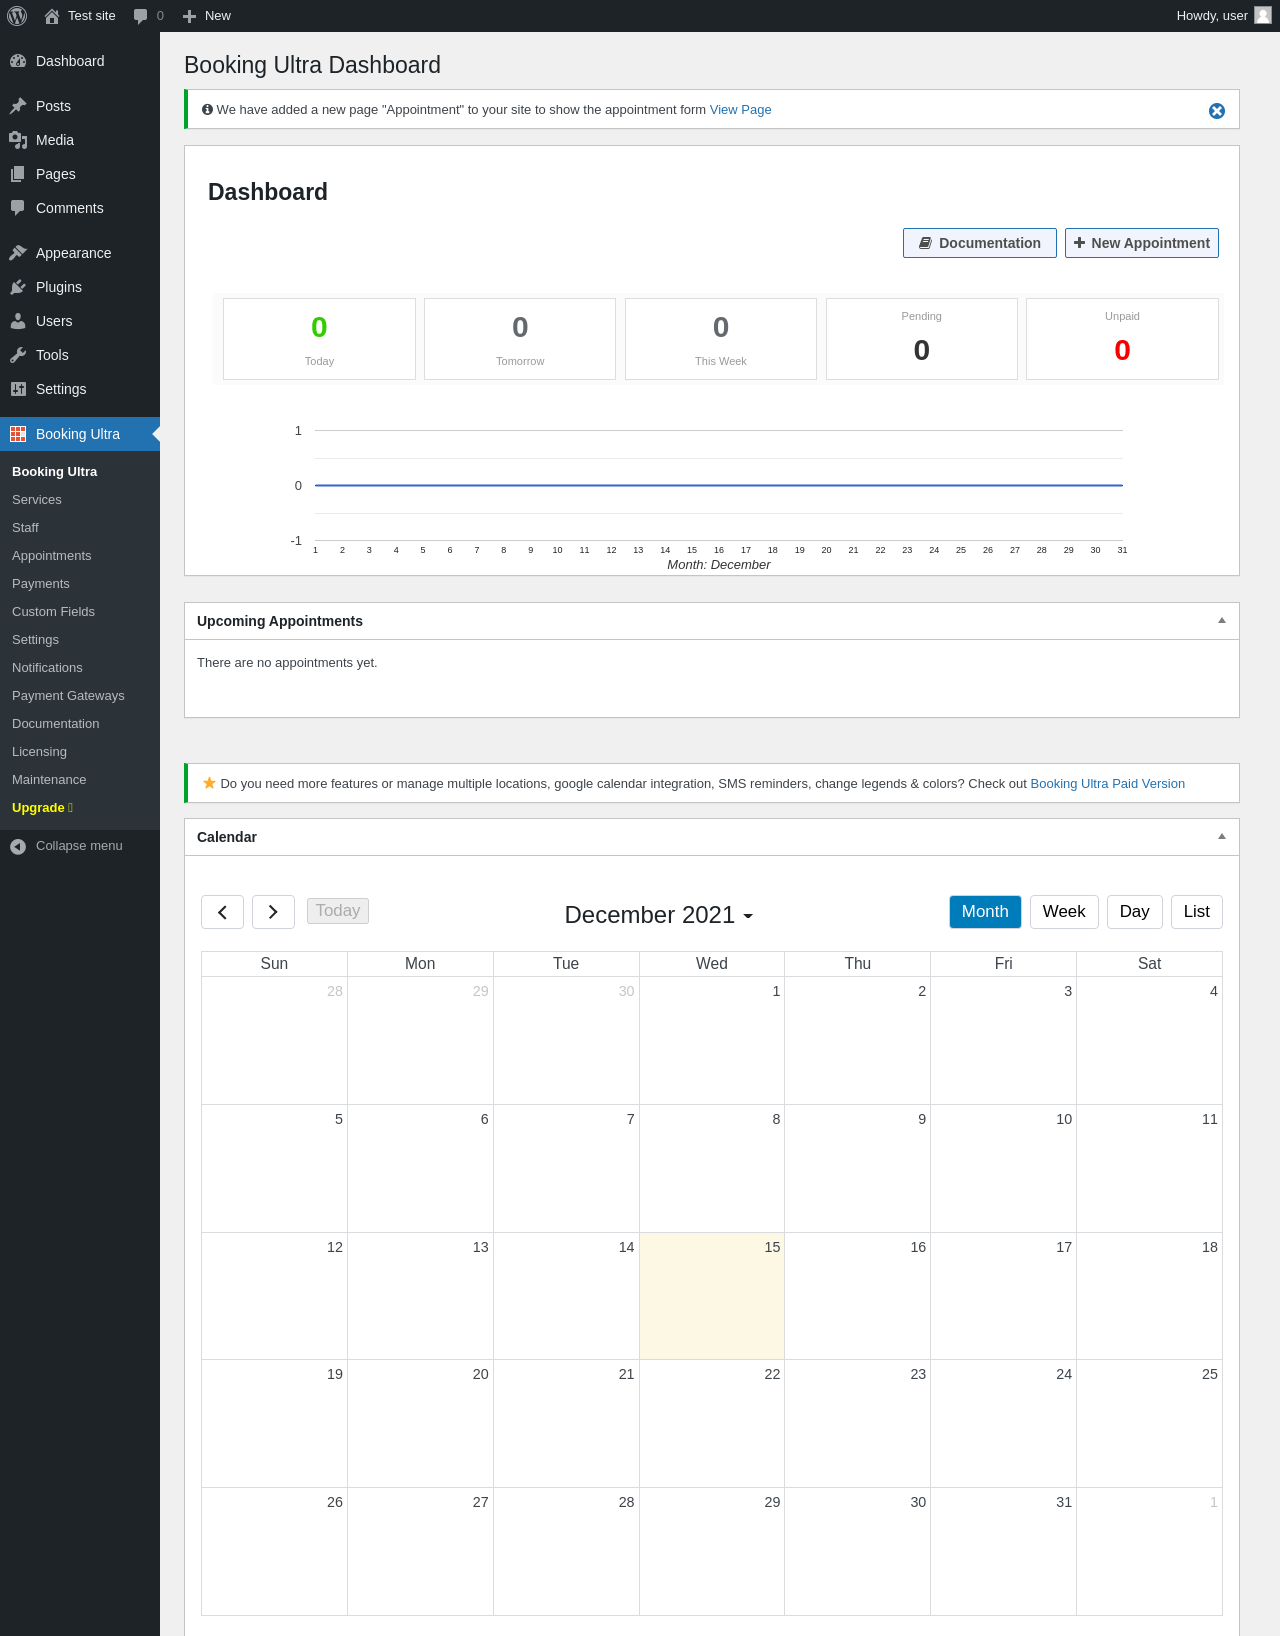Click the user avatar next to Howdy
Screen dimensions: 1280x1636
[x=1263, y=15]
